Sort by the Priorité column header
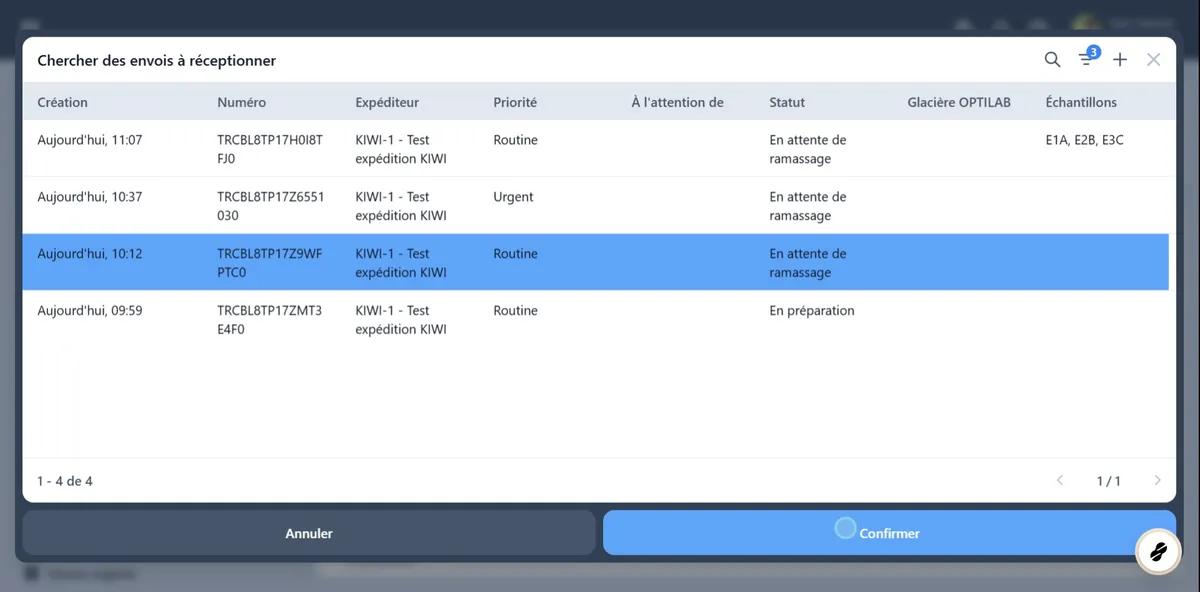This screenshot has width=1200, height=592. click(514, 101)
